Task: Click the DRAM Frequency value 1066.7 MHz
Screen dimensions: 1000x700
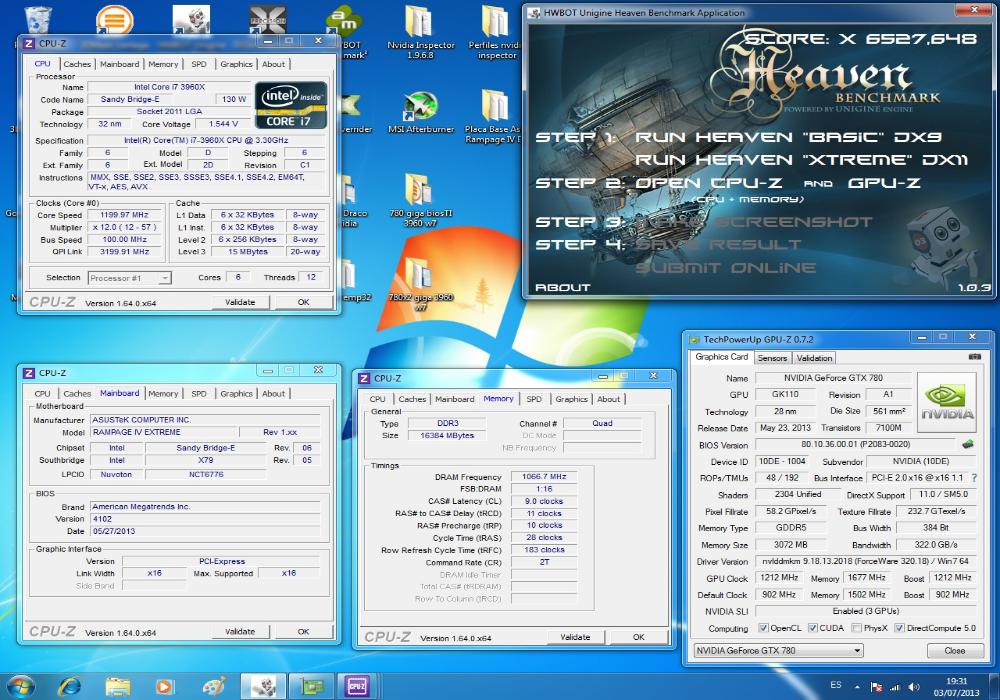Action: click(x=544, y=476)
